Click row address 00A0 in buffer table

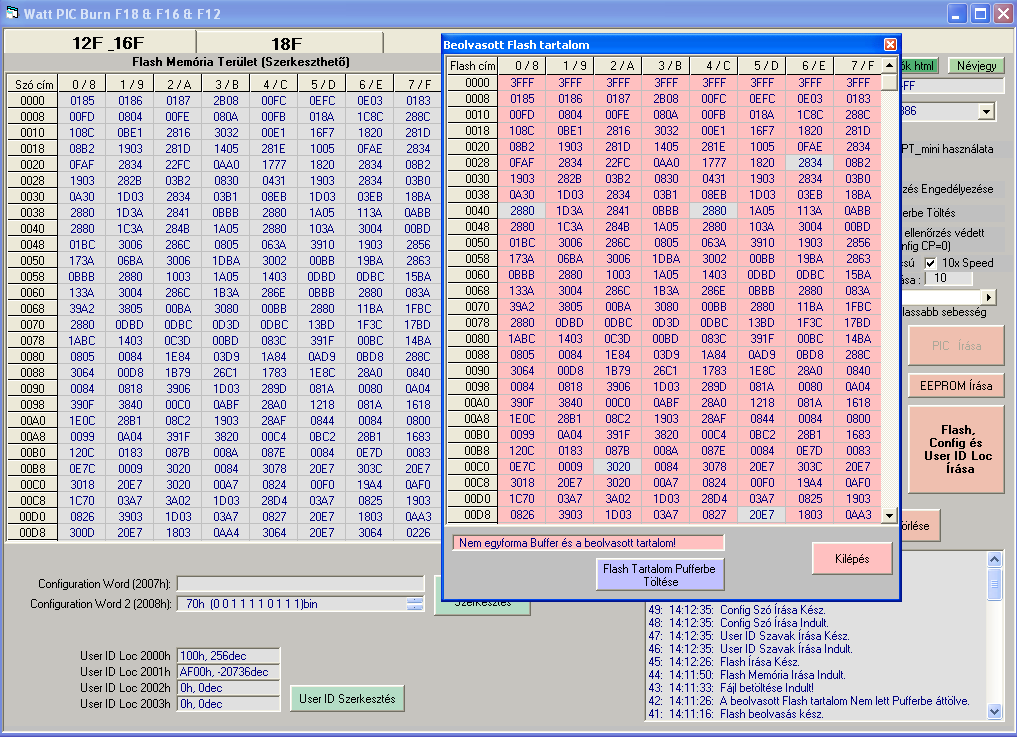(32, 420)
